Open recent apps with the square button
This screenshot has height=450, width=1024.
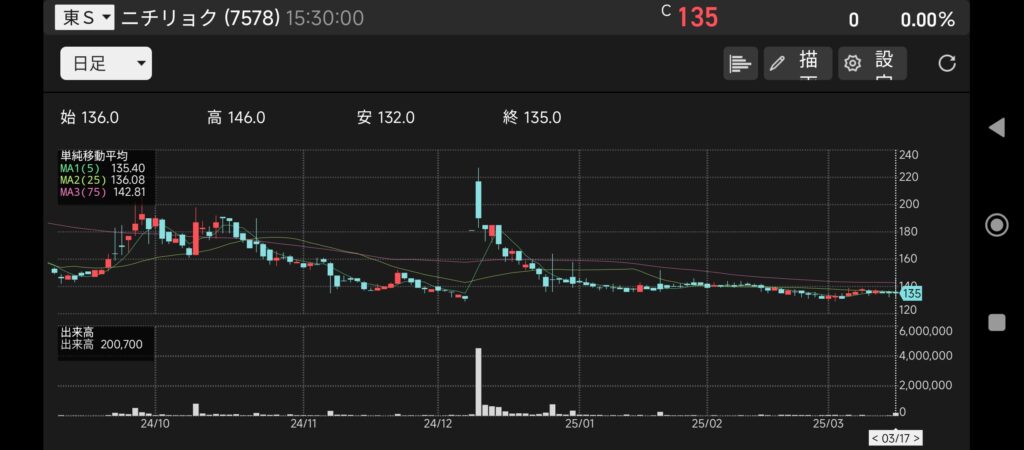coord(996,322)
